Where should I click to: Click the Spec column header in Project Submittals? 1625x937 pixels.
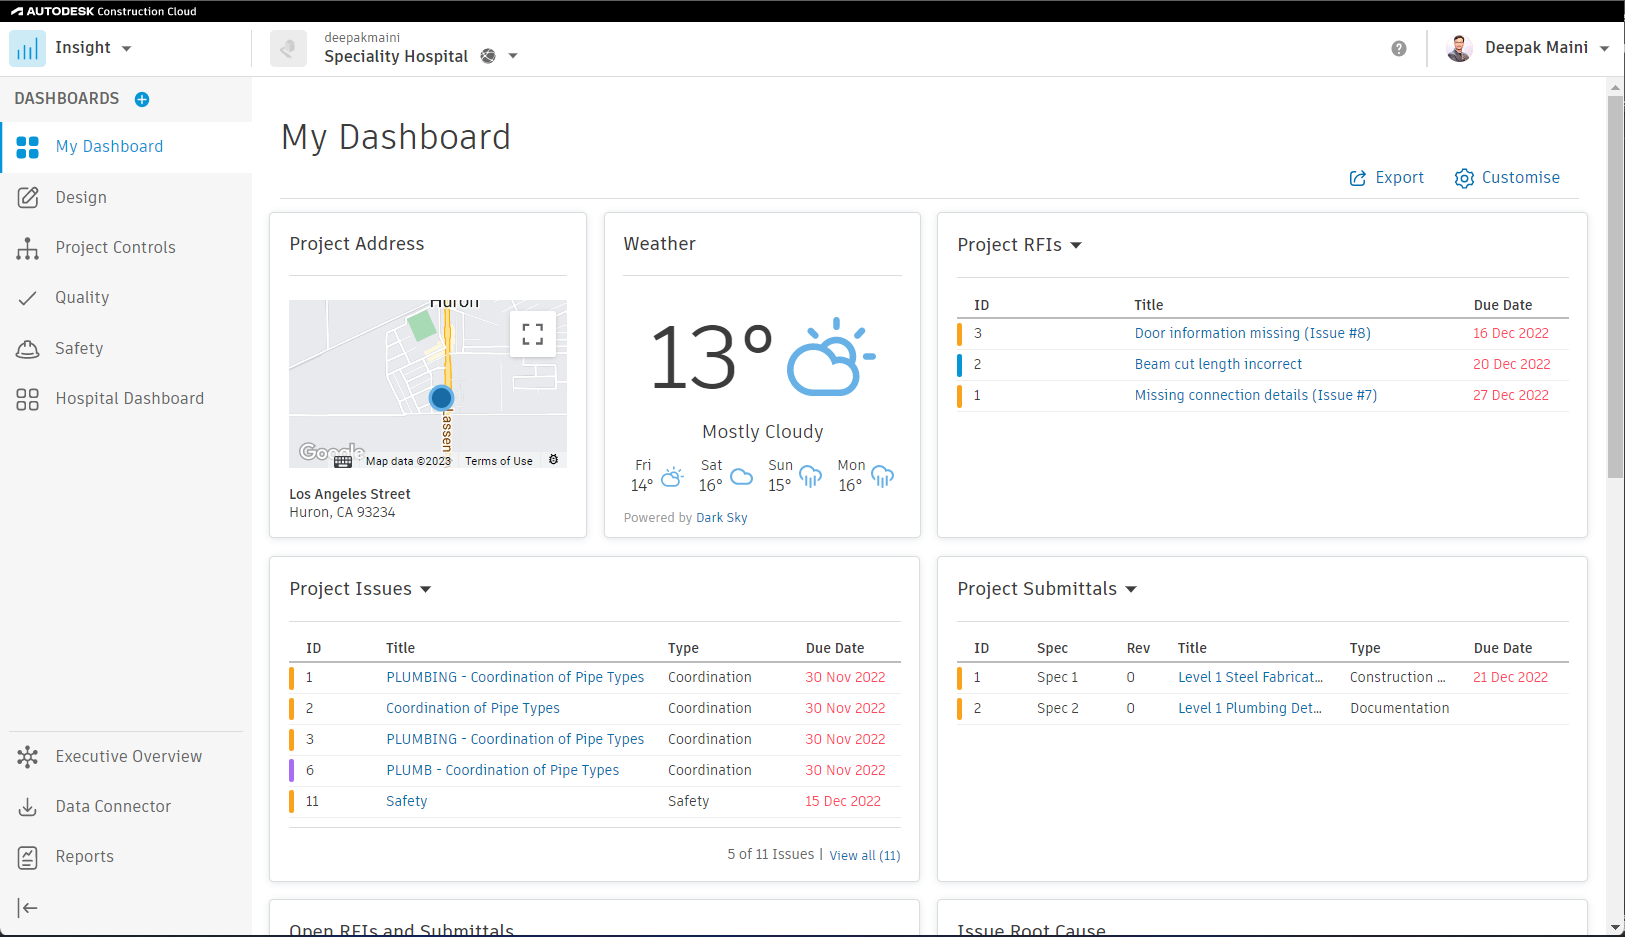[1052, 648]
